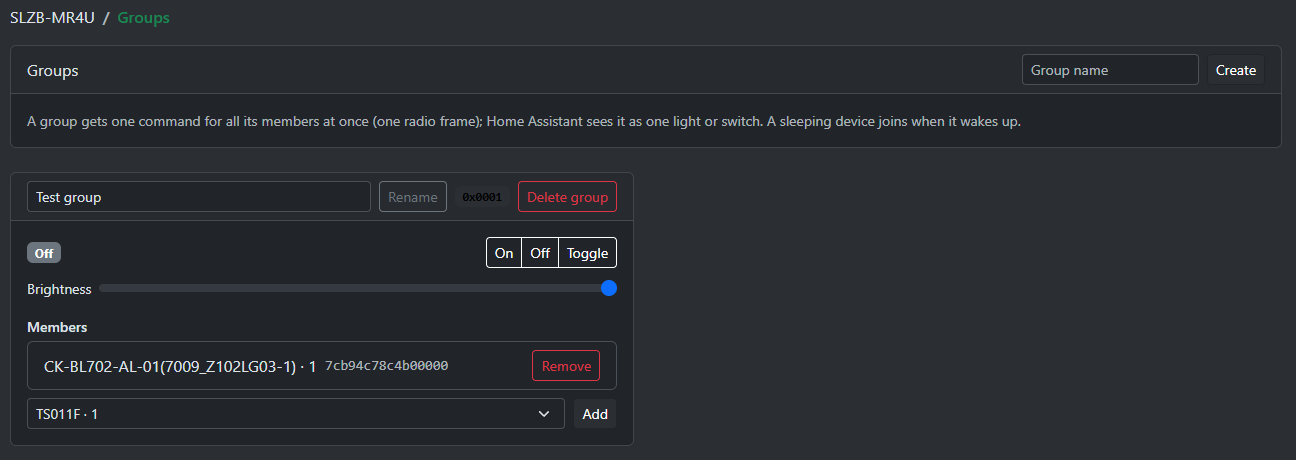Open the TS011F device dropdown
This screenshot has width=1296, height=460.
pyautogui.click(x=296, y=414)
